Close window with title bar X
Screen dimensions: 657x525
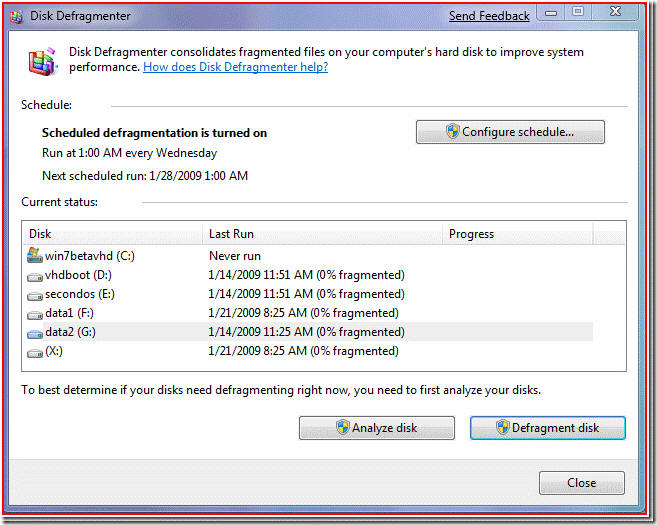[615, 12]
